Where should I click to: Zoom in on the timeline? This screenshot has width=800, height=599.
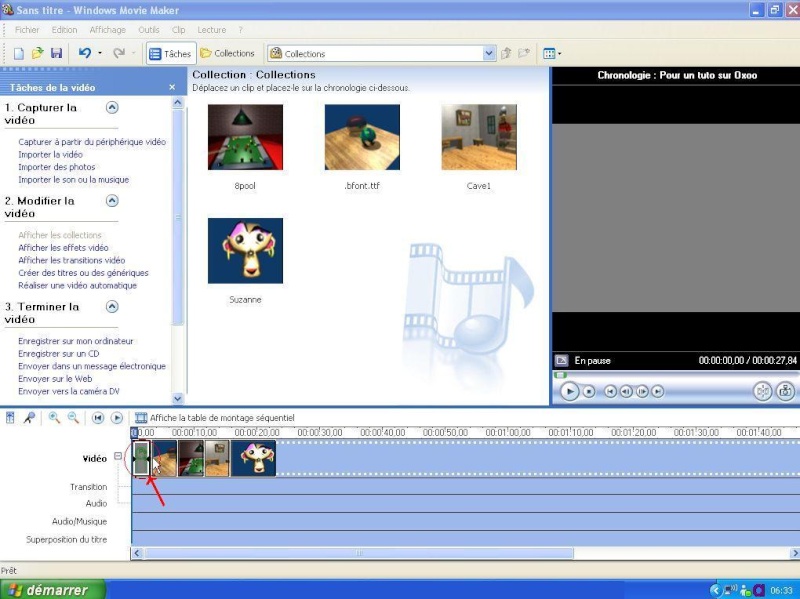[54, 418]
